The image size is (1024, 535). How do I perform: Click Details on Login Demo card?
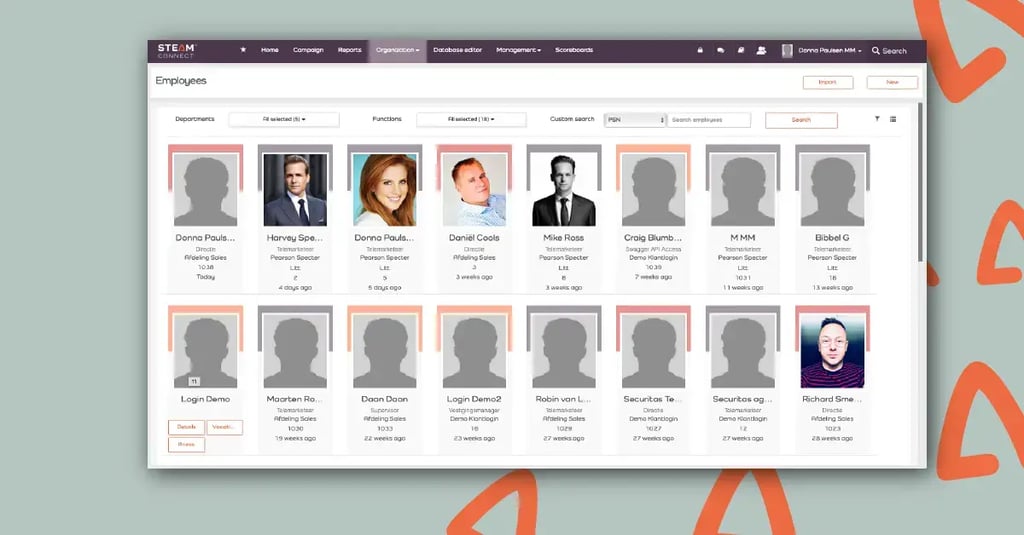186,427
